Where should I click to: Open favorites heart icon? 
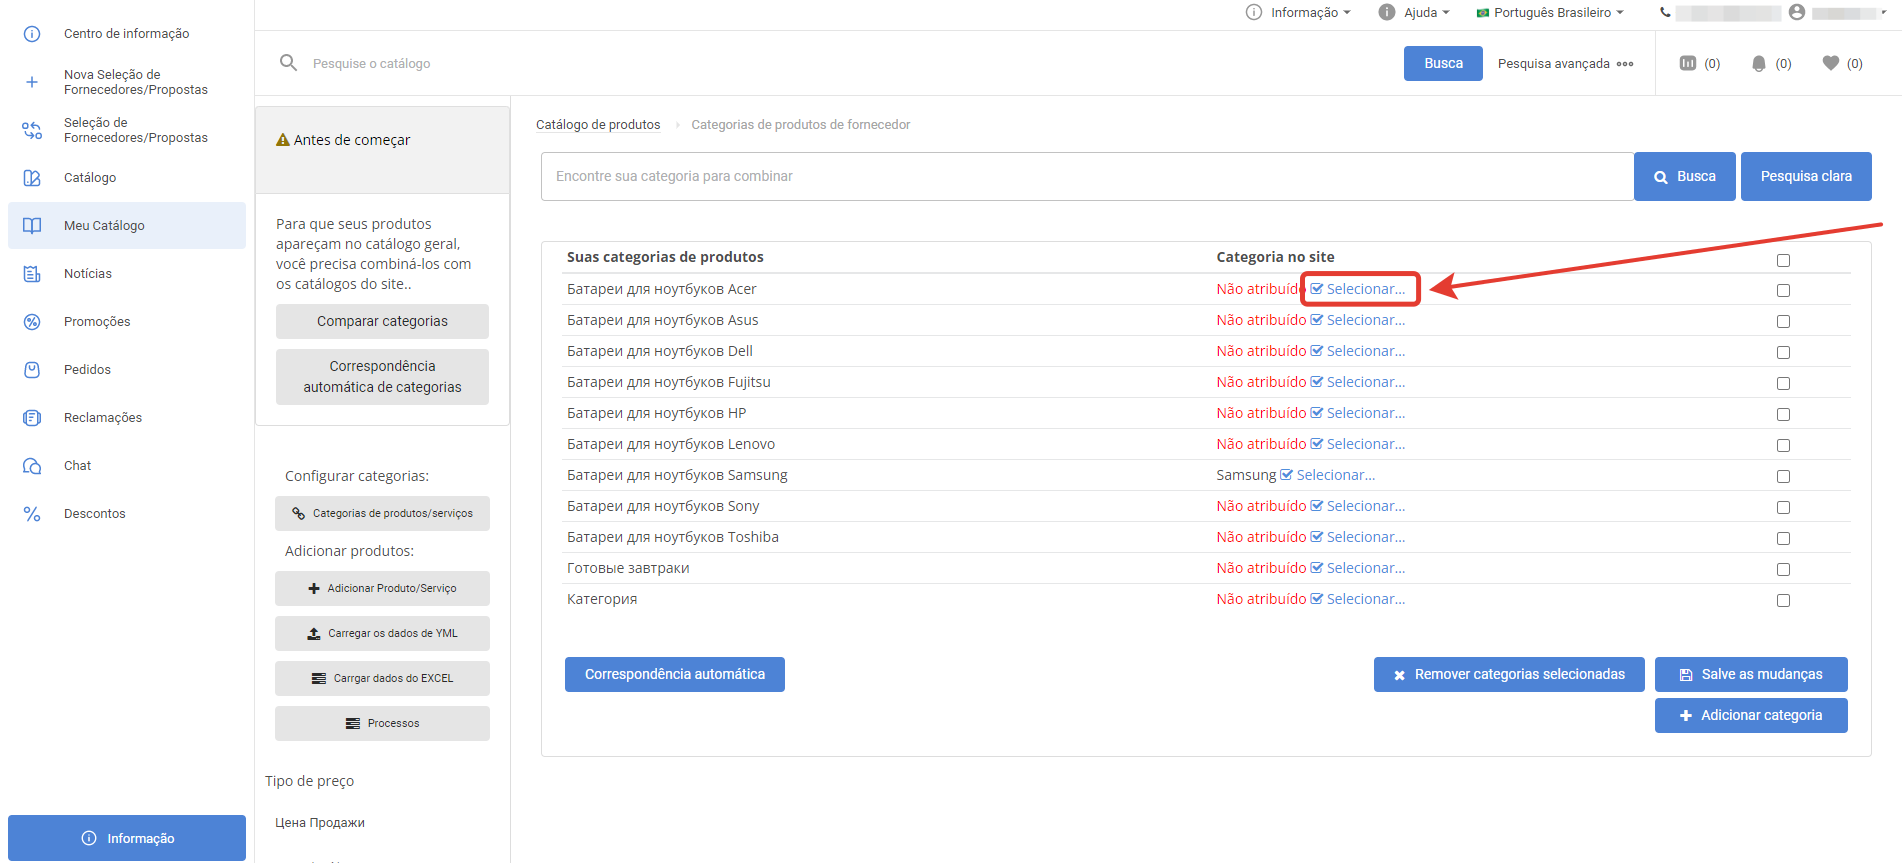1831,63
